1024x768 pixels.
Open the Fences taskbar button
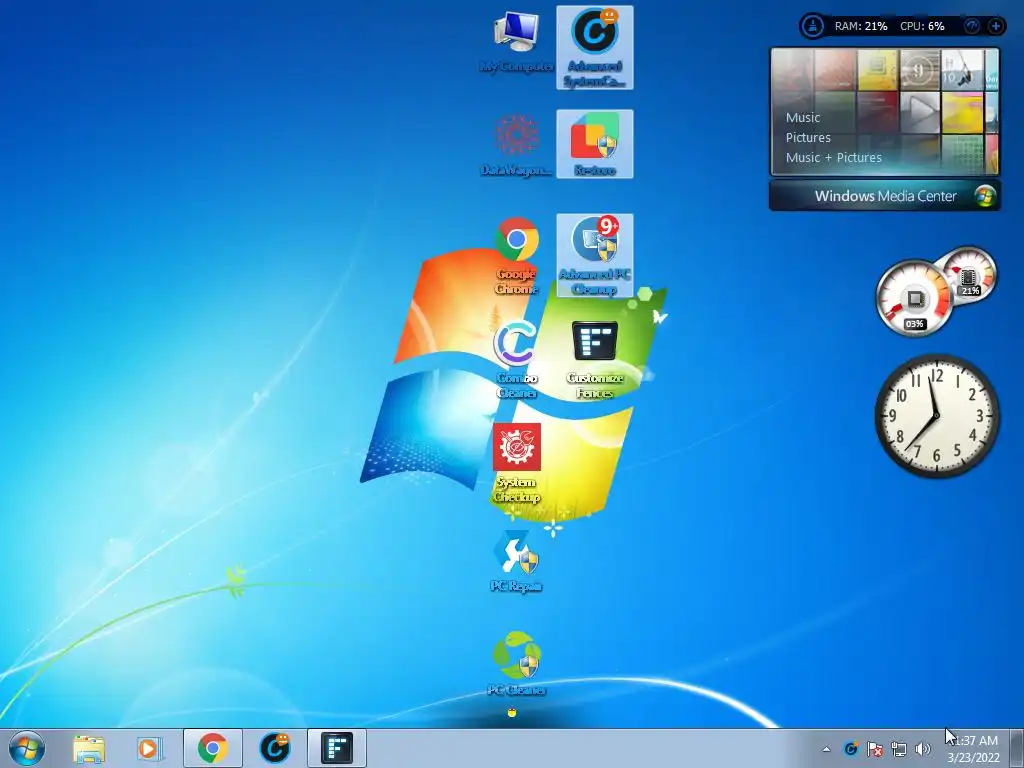click(x=337, y=748)
